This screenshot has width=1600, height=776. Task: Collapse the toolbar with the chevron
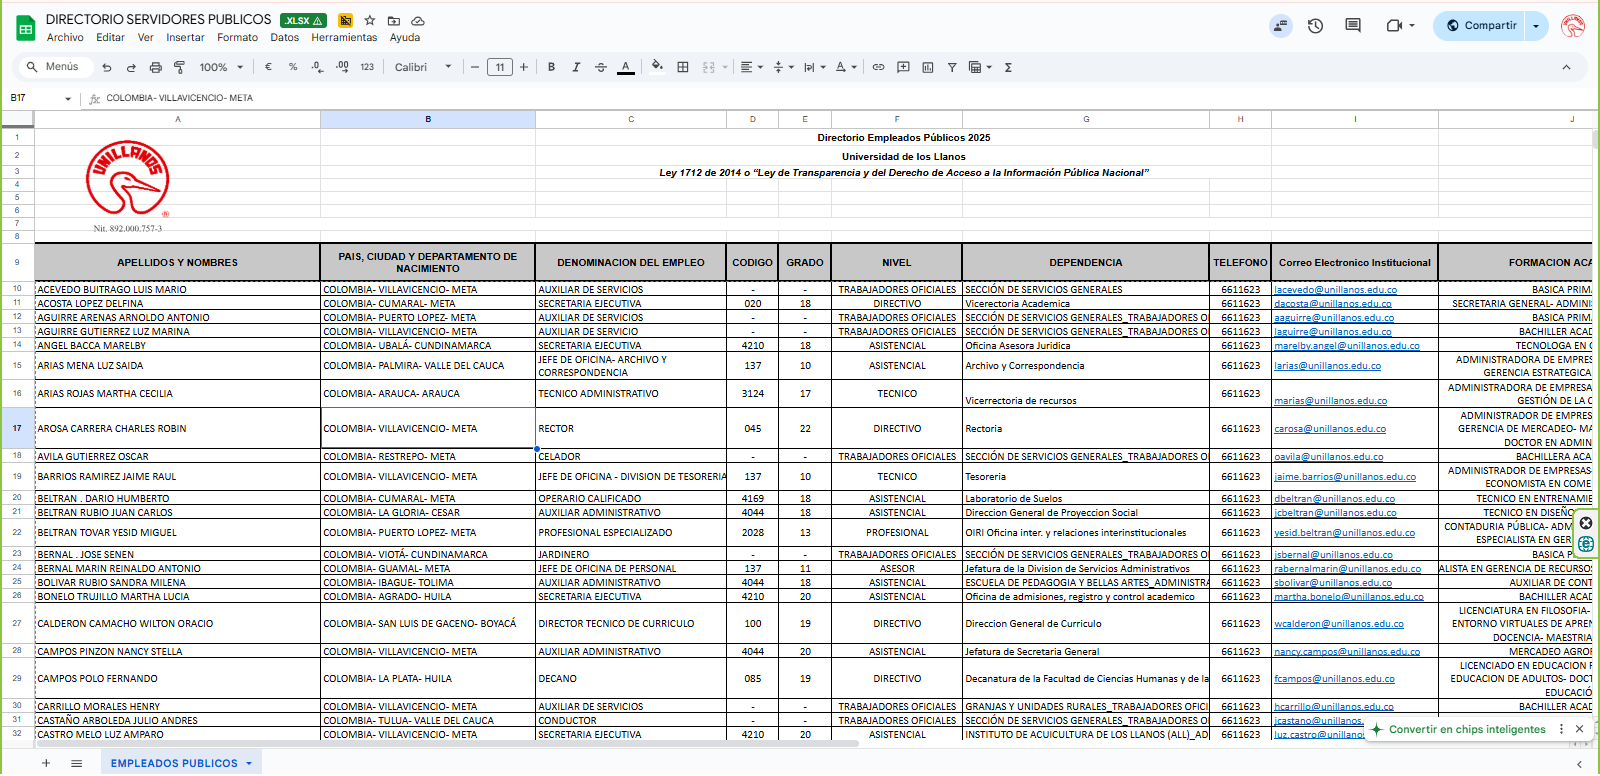coord(1566,67)
